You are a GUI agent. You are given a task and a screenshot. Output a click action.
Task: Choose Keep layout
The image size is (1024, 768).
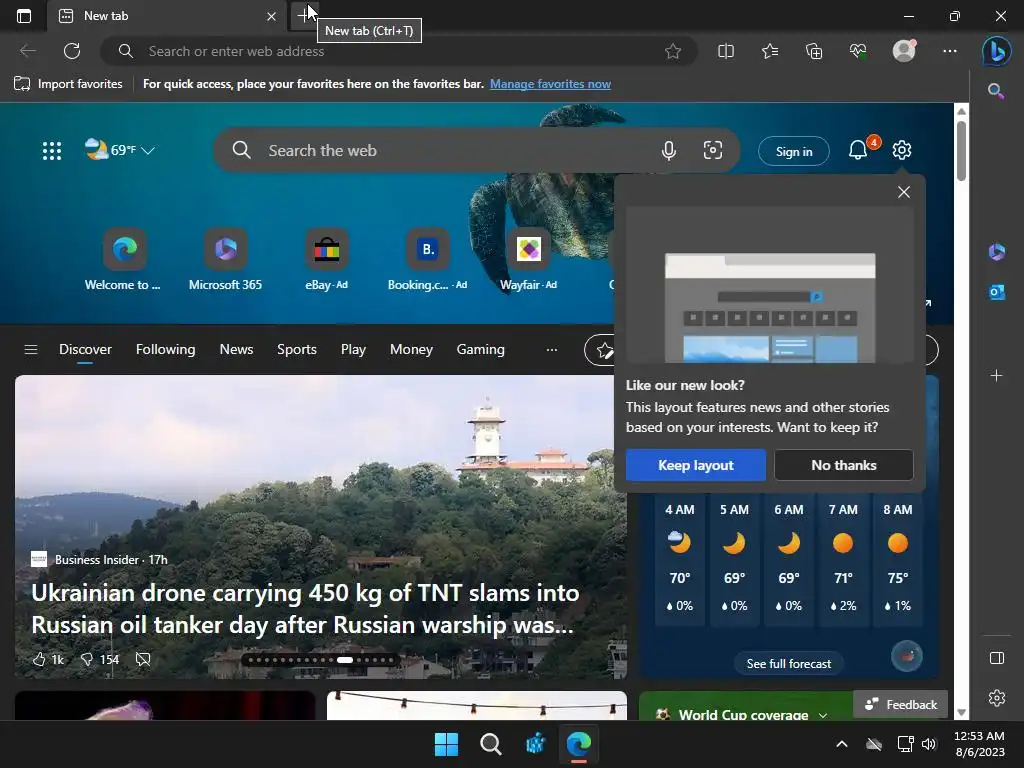(696, 465)
